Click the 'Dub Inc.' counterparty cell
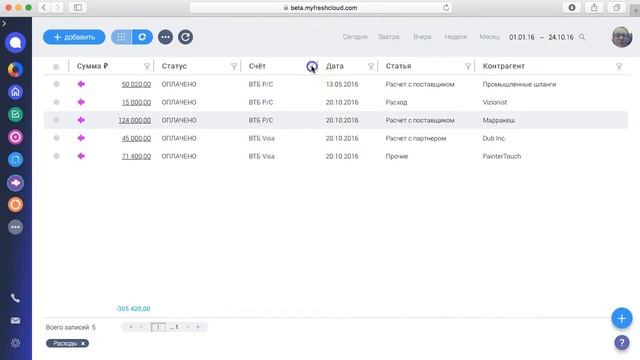Viewport: 640px width, 360px height. (x=494, y=138)
